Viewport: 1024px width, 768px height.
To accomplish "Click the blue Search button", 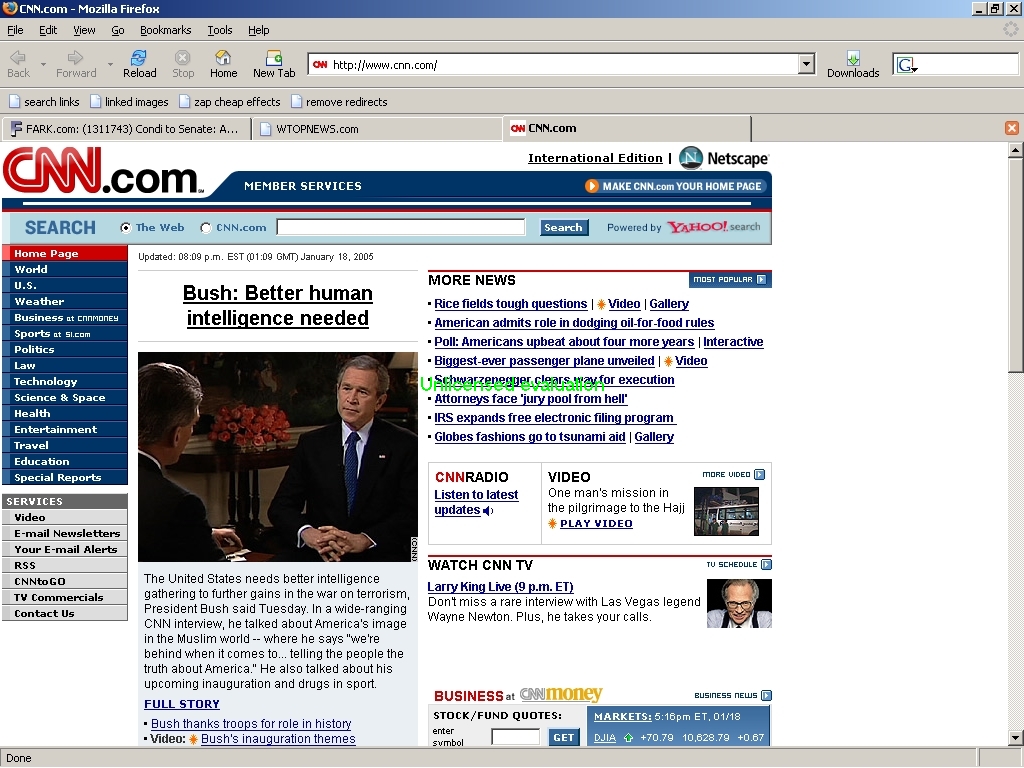I will 564,227.
